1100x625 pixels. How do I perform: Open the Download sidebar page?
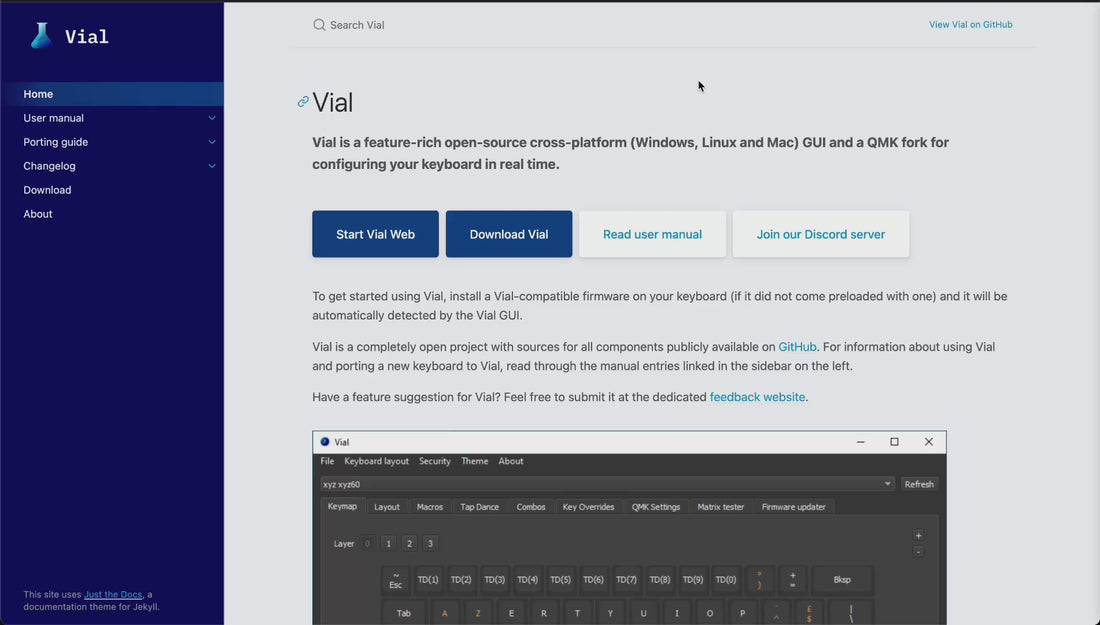[x=47, y=190]
